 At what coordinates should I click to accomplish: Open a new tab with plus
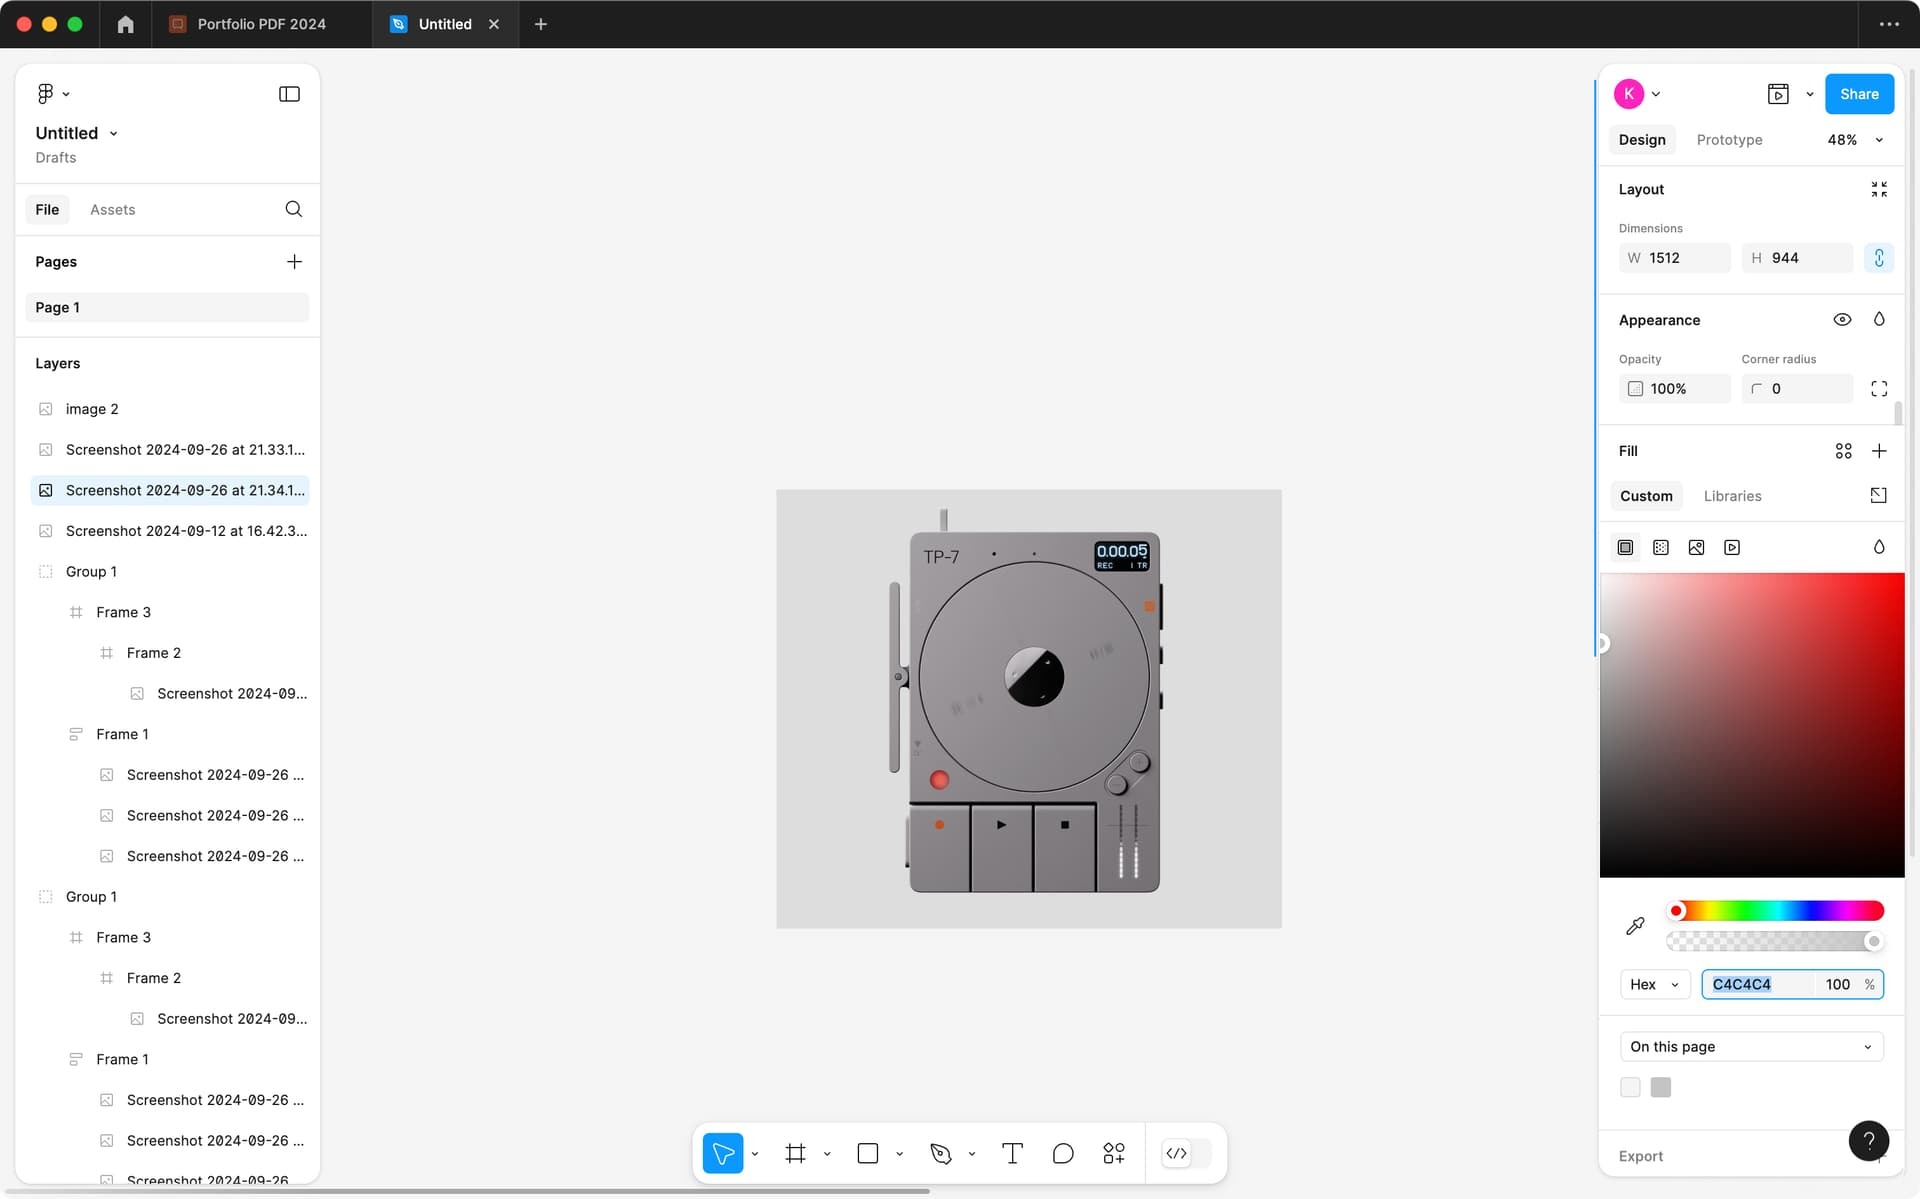541,24
